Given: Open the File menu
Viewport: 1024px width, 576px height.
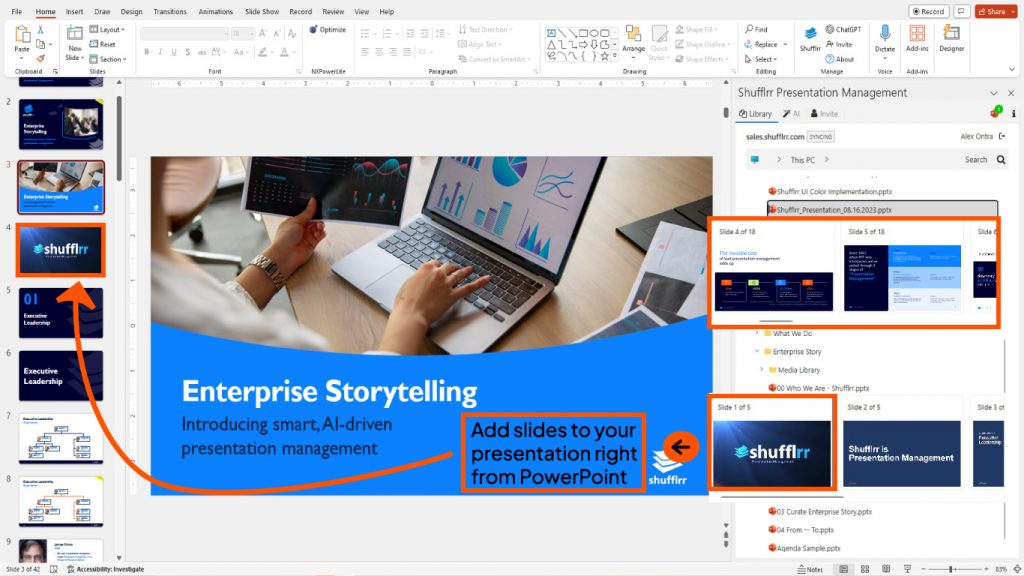Looking at the screenshot, I should tap(17, 11).
